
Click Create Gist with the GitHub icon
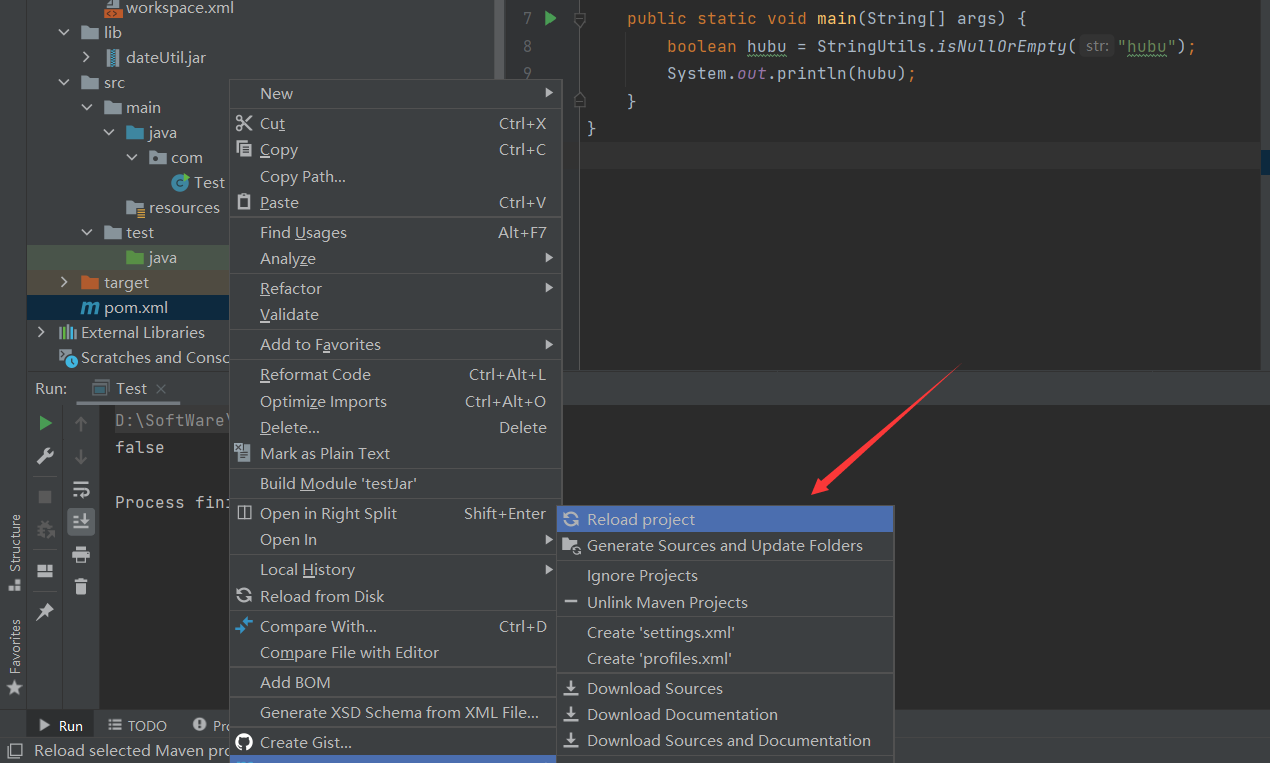pos(305,742)
